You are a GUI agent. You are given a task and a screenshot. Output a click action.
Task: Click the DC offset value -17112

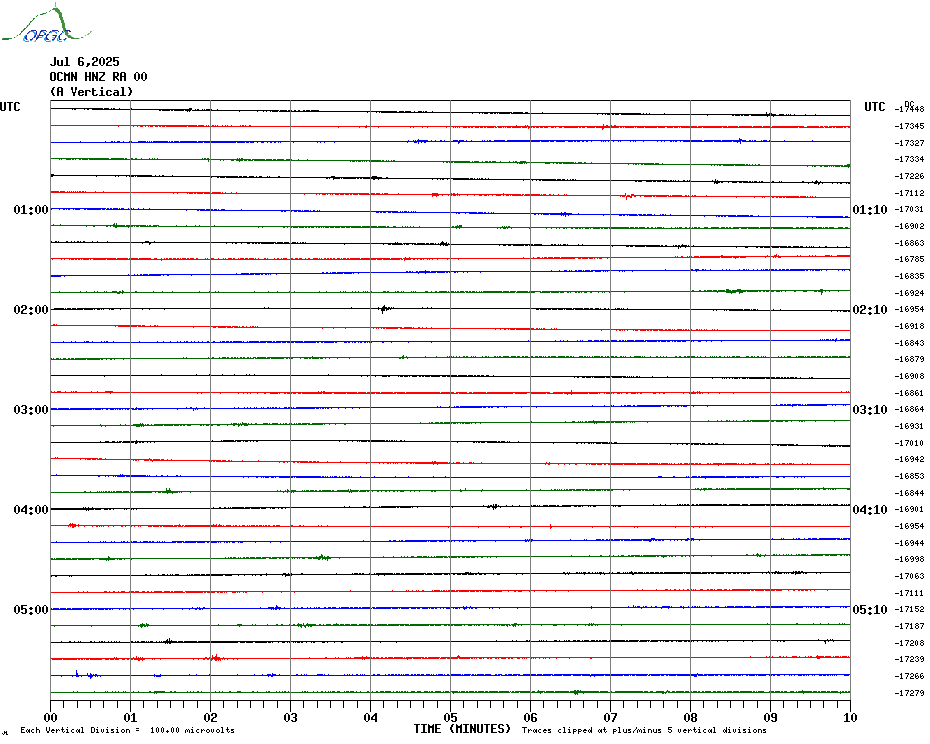coord(909,193)
